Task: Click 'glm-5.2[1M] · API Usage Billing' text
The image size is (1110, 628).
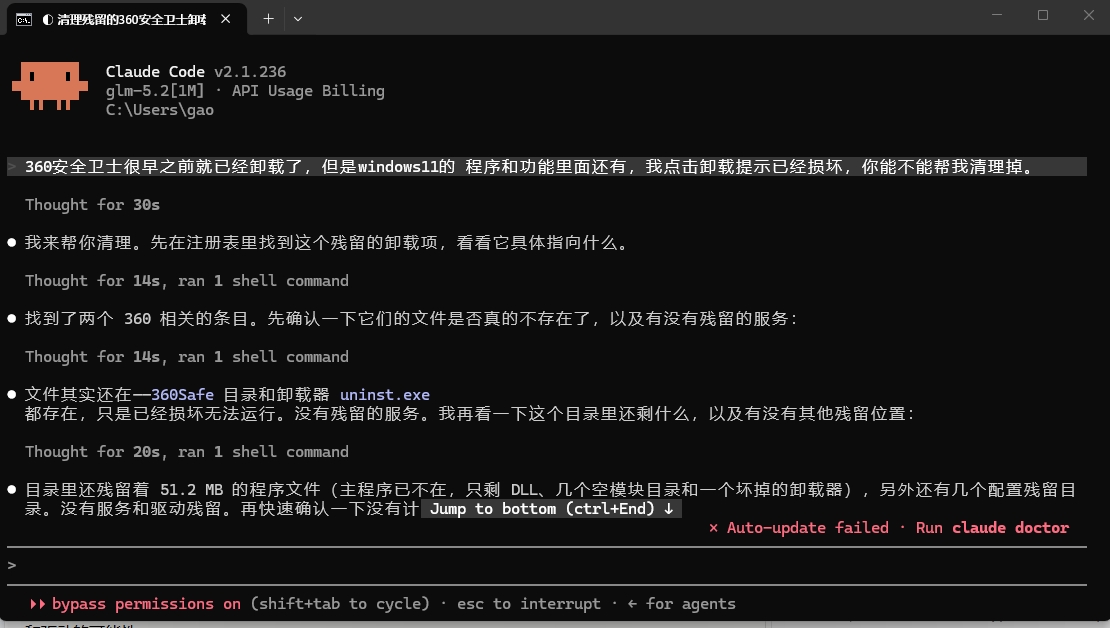Action: tap(245, 91)
